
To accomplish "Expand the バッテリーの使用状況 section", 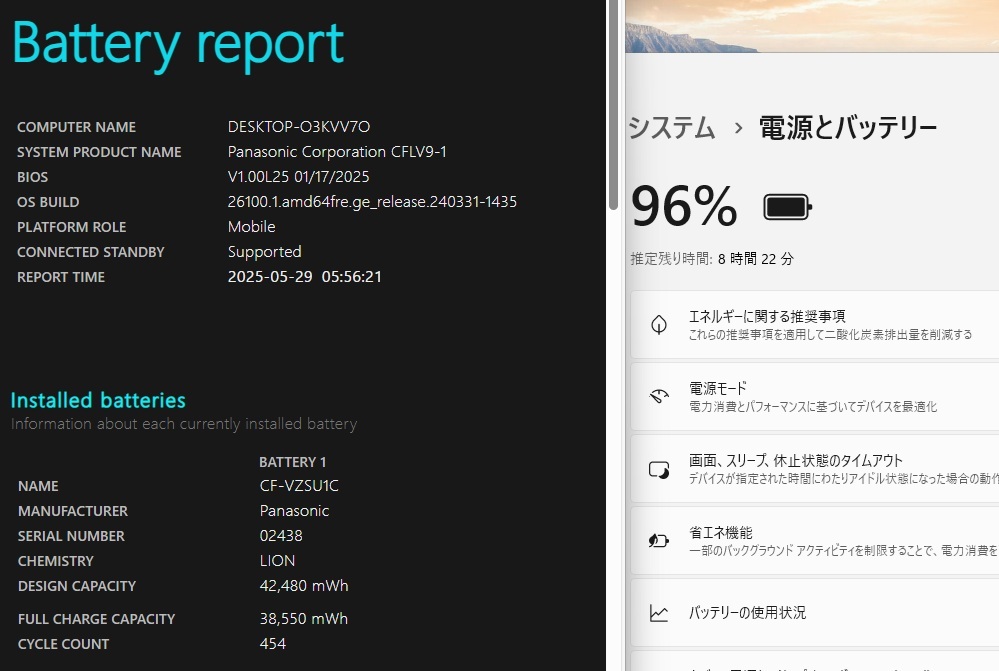I will 815,613.
